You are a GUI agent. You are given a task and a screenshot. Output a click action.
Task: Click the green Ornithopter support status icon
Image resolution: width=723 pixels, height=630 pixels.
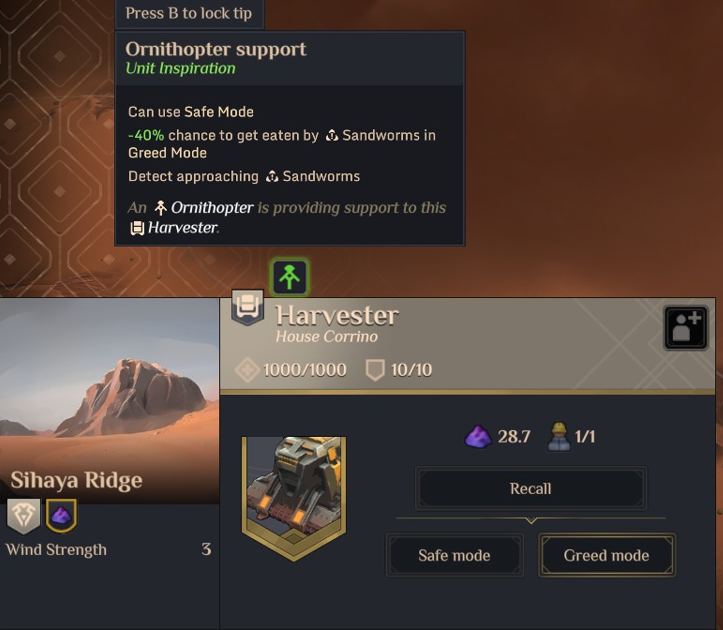click(x=290, y=277)
